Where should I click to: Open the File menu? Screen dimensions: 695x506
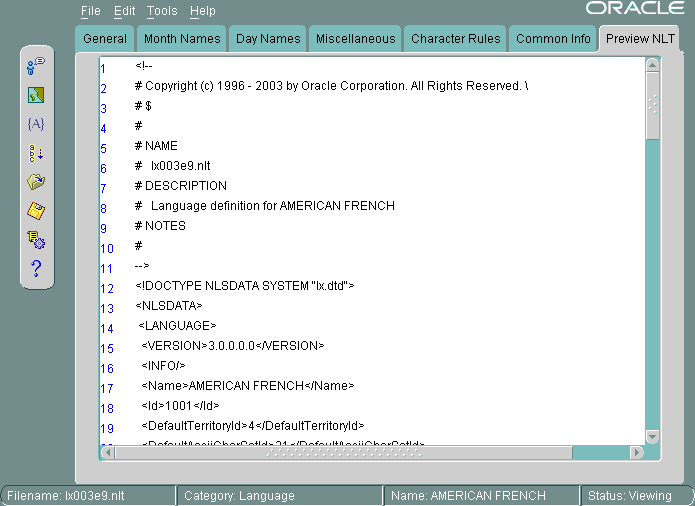pos(91,11)
